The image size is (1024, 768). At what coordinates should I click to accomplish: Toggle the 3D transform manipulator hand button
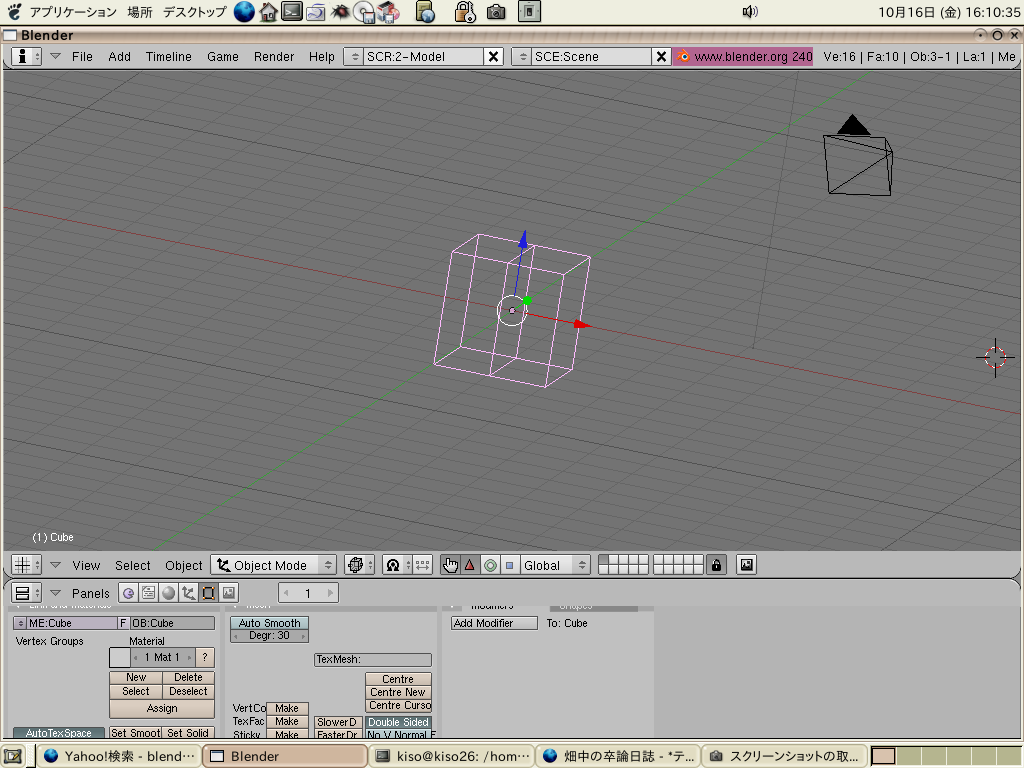pyautogui.click(x=450, y=565)
